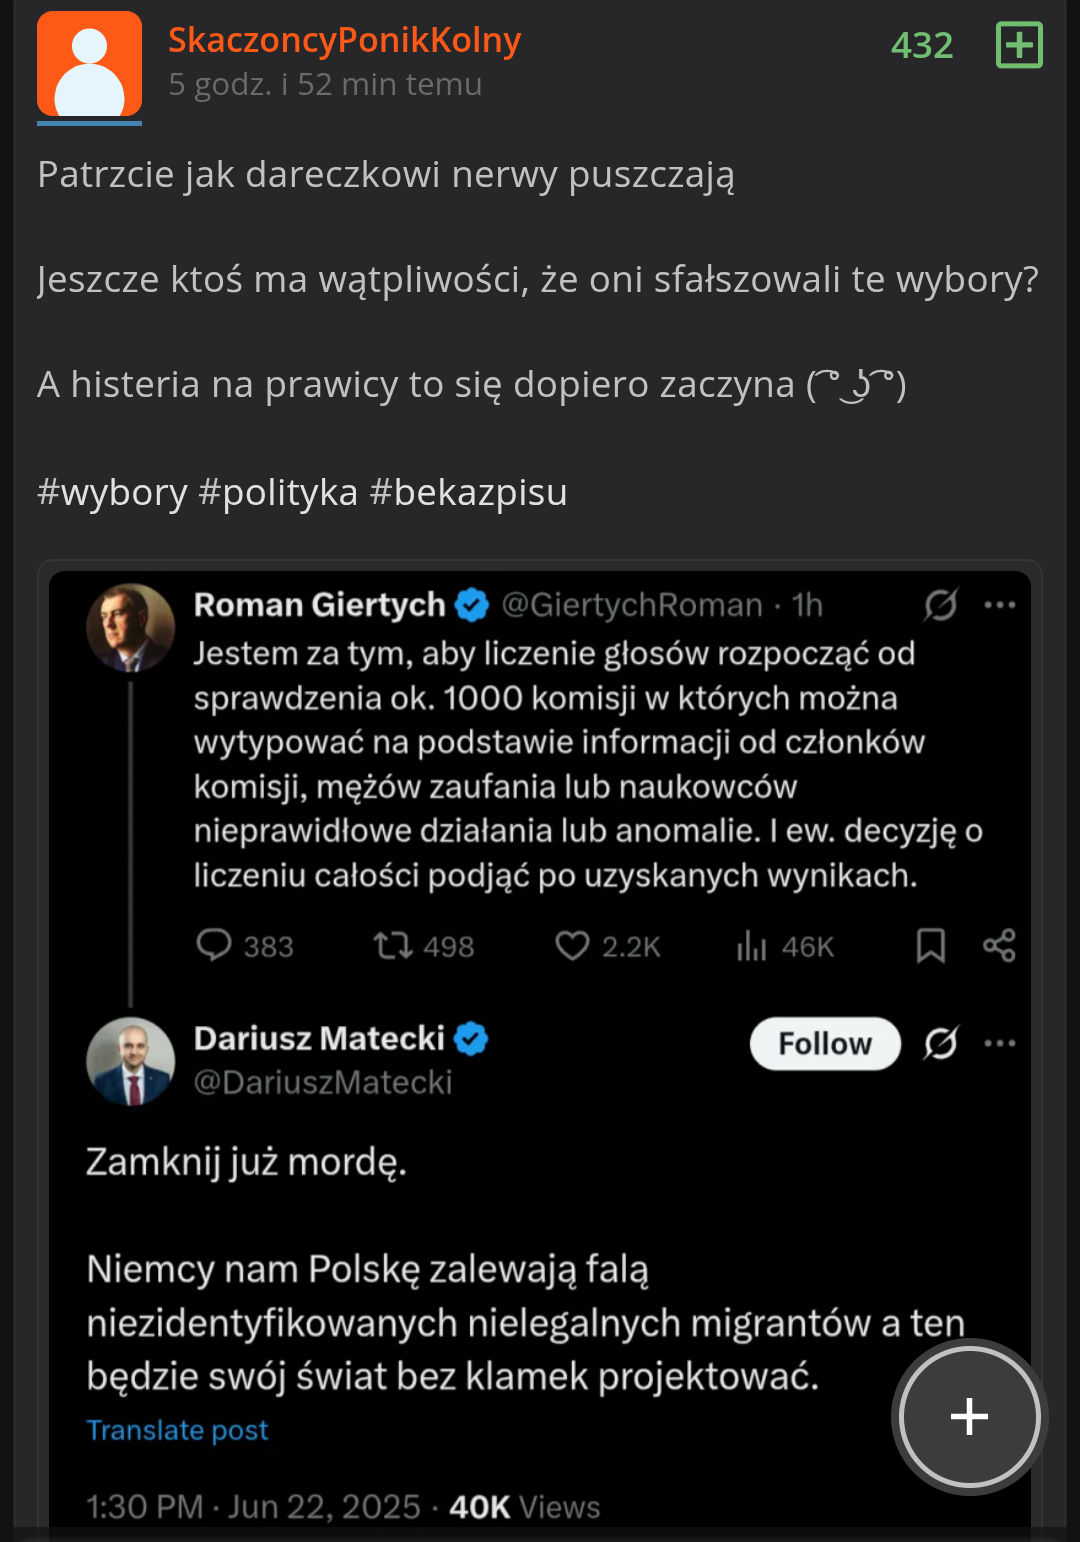Click the poster's orange avatar
Image resolution: width=1080 pixels, height=1542 pixels.
[x=89, y=66]
